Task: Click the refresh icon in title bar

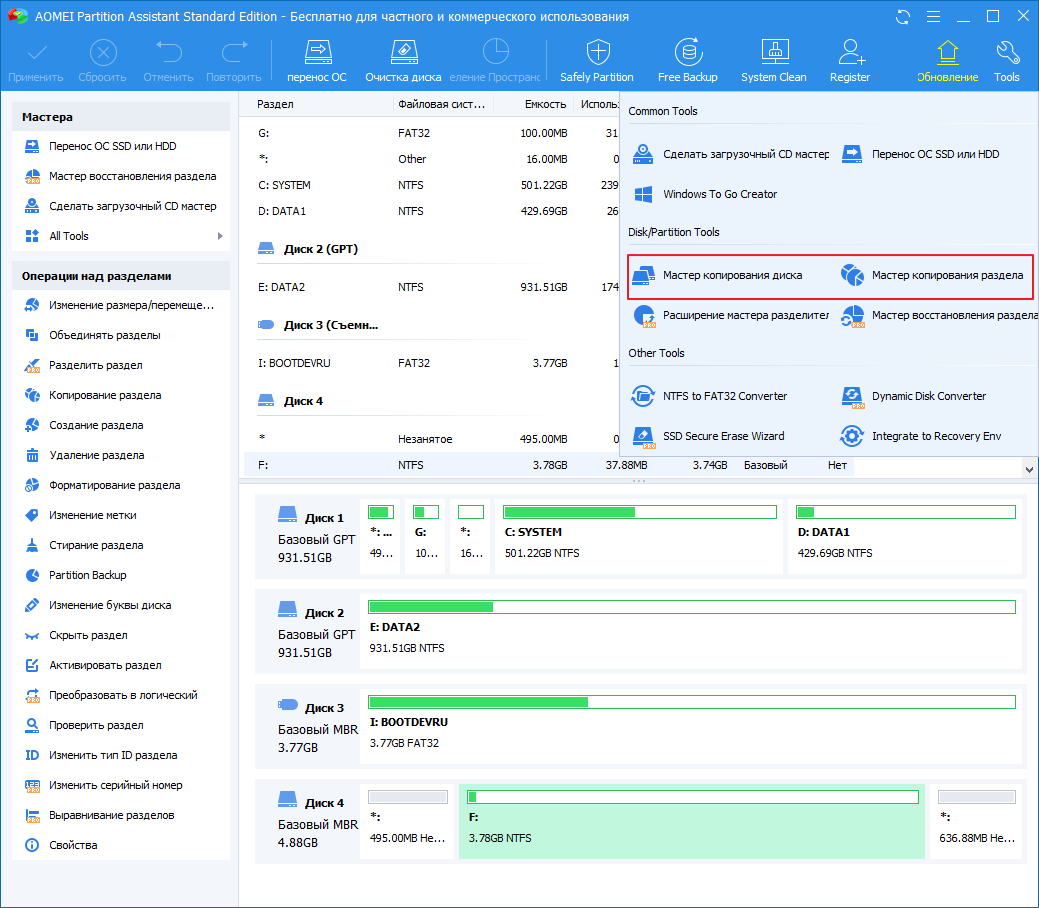Action: click(x=902, y=17)
